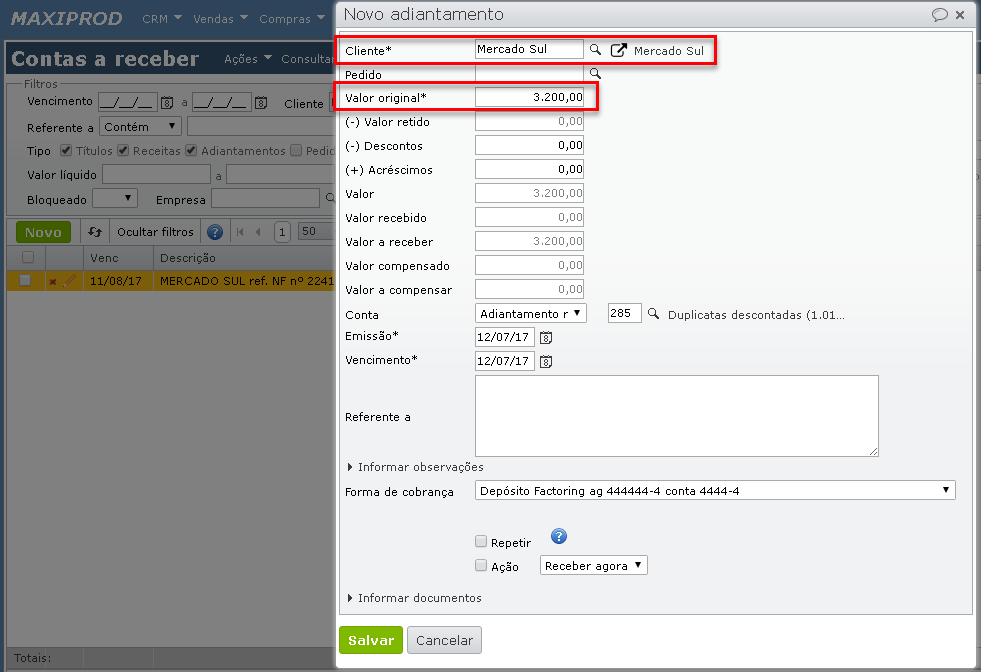
Task: Select the 11/08/17 row checkbox
Action: tap(25, 280)
